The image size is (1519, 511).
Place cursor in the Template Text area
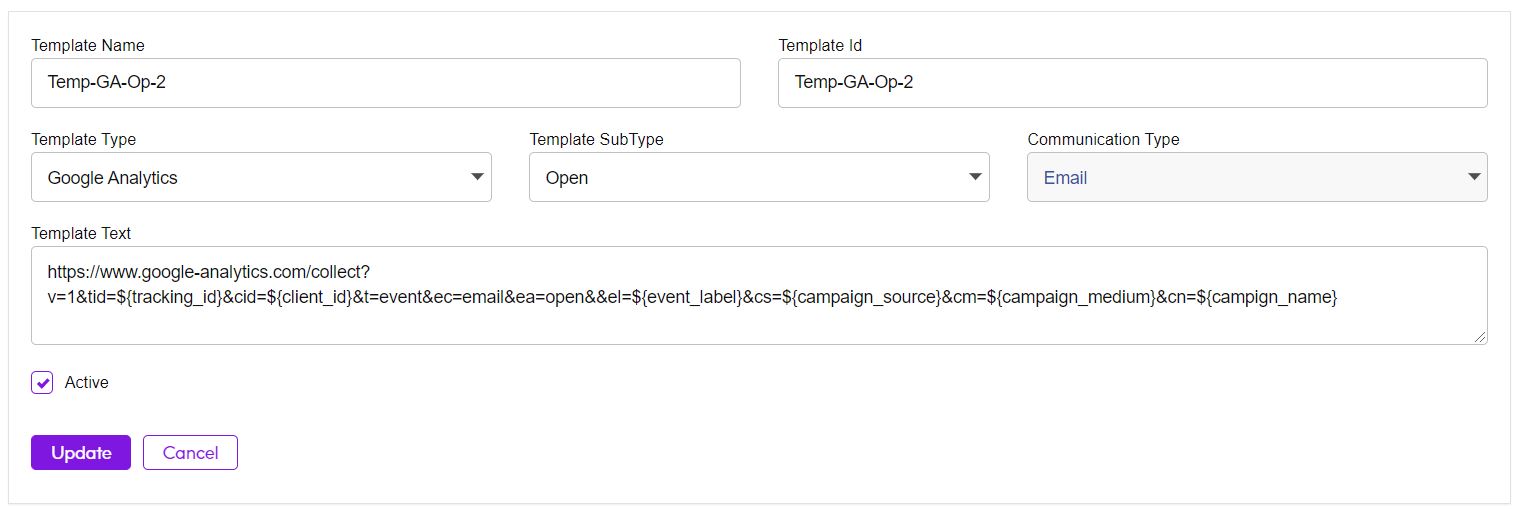tap(759, 296)
